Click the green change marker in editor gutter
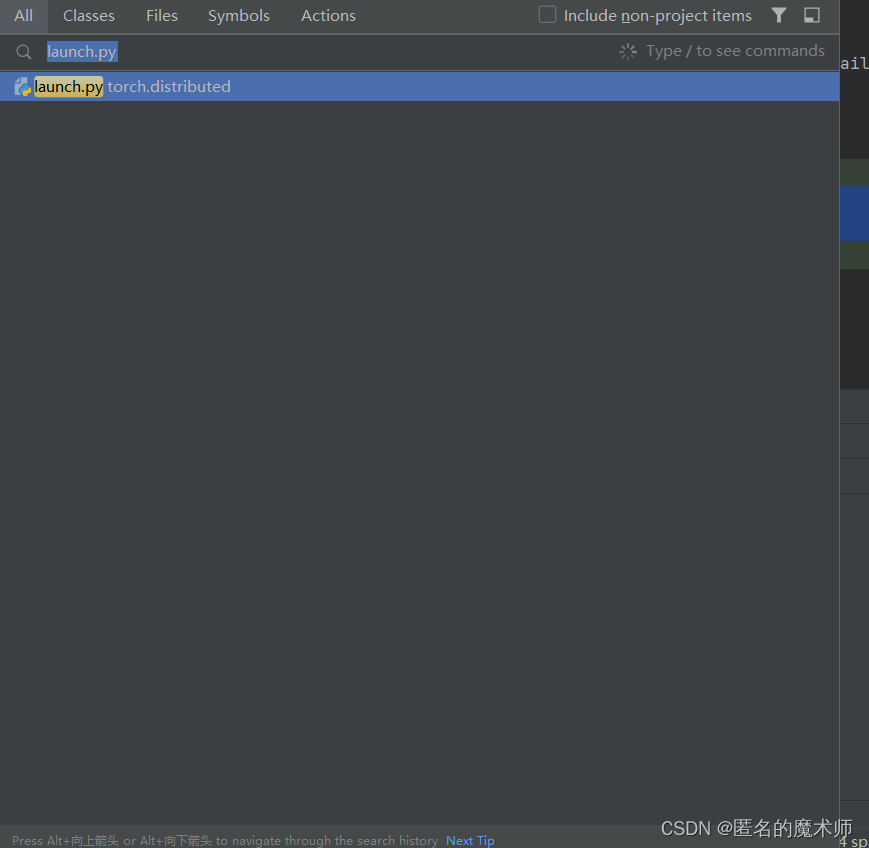 (855, 172)
